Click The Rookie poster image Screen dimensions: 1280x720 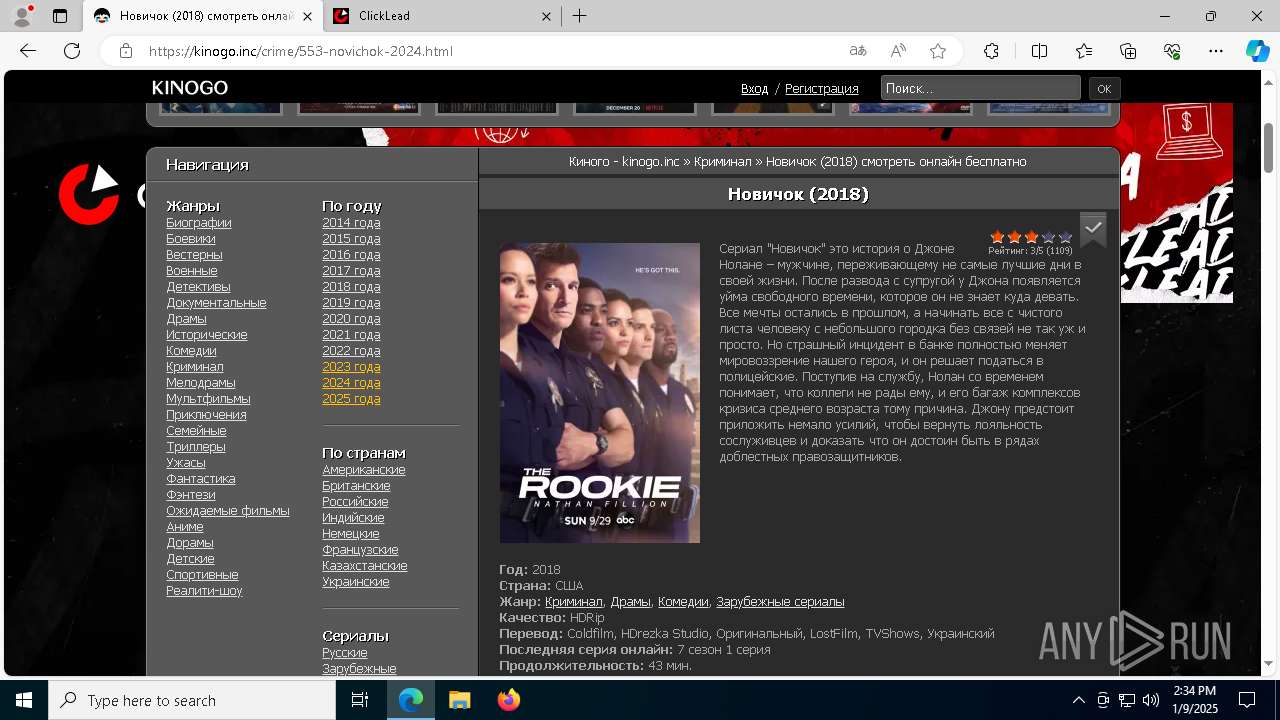600,393
